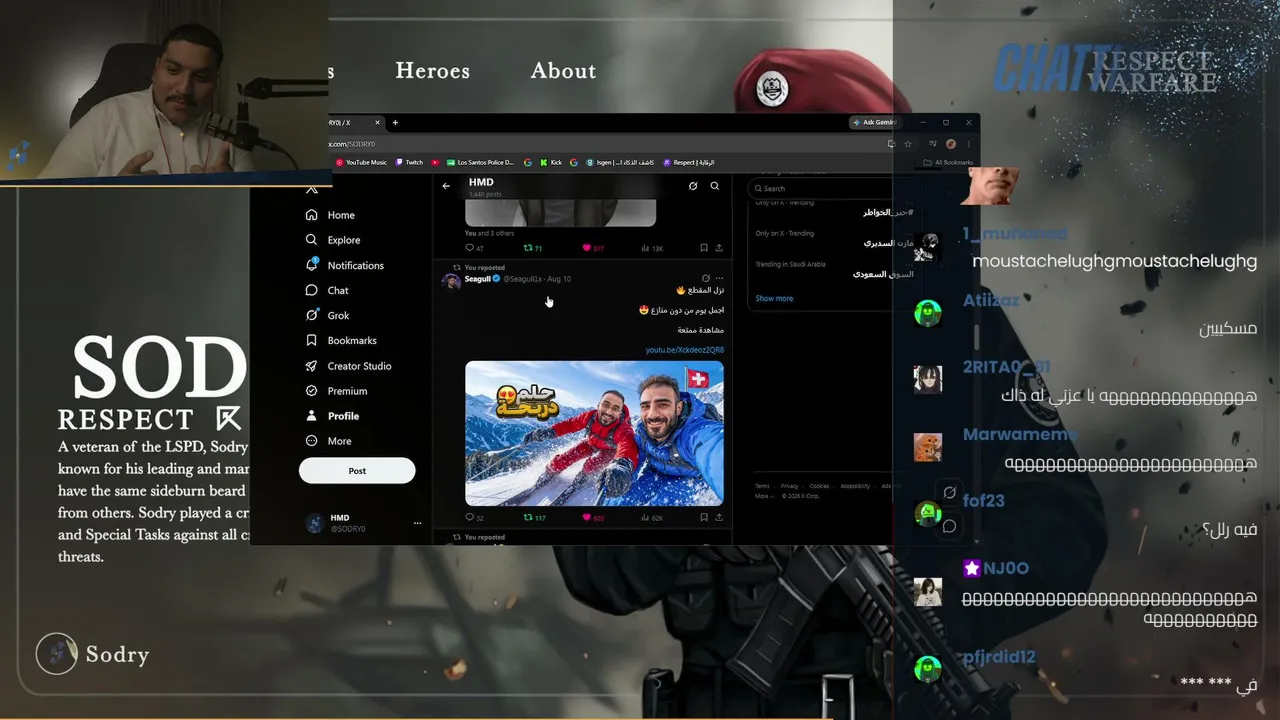
Task: Click the search icon in the HMD profile header
Action: (715, 186)
